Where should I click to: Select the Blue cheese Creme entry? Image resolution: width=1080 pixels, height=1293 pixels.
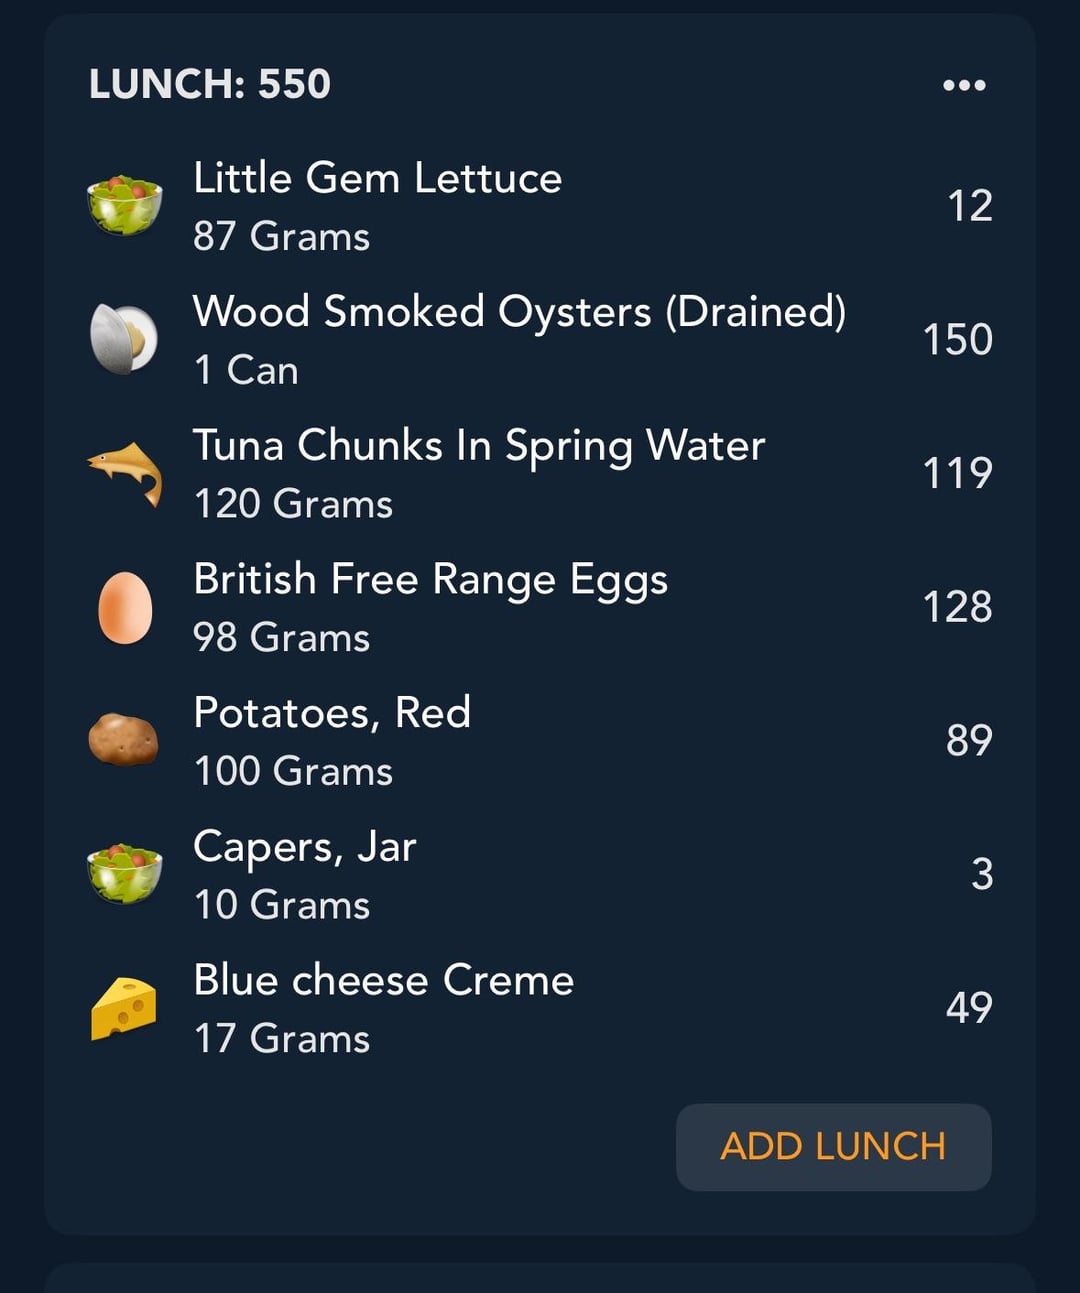[x=540, y=1008]
